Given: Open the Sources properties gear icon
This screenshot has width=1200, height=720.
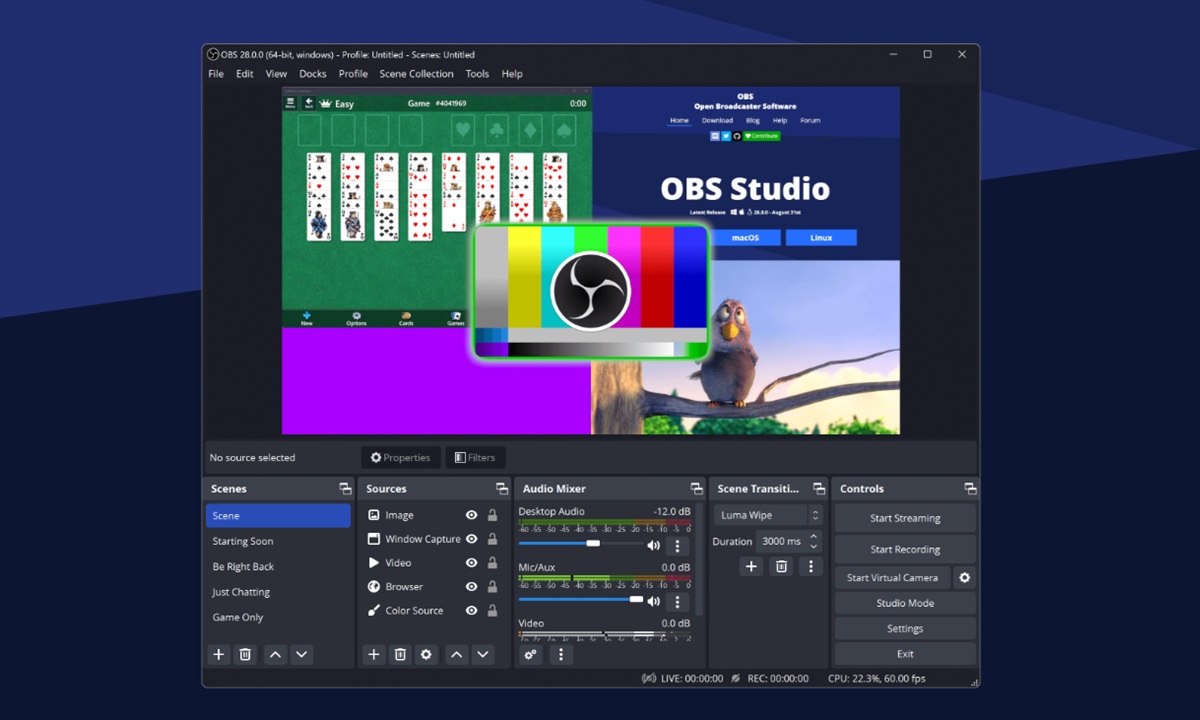Looking at the screenshot, I should click(x=427, y=654).
